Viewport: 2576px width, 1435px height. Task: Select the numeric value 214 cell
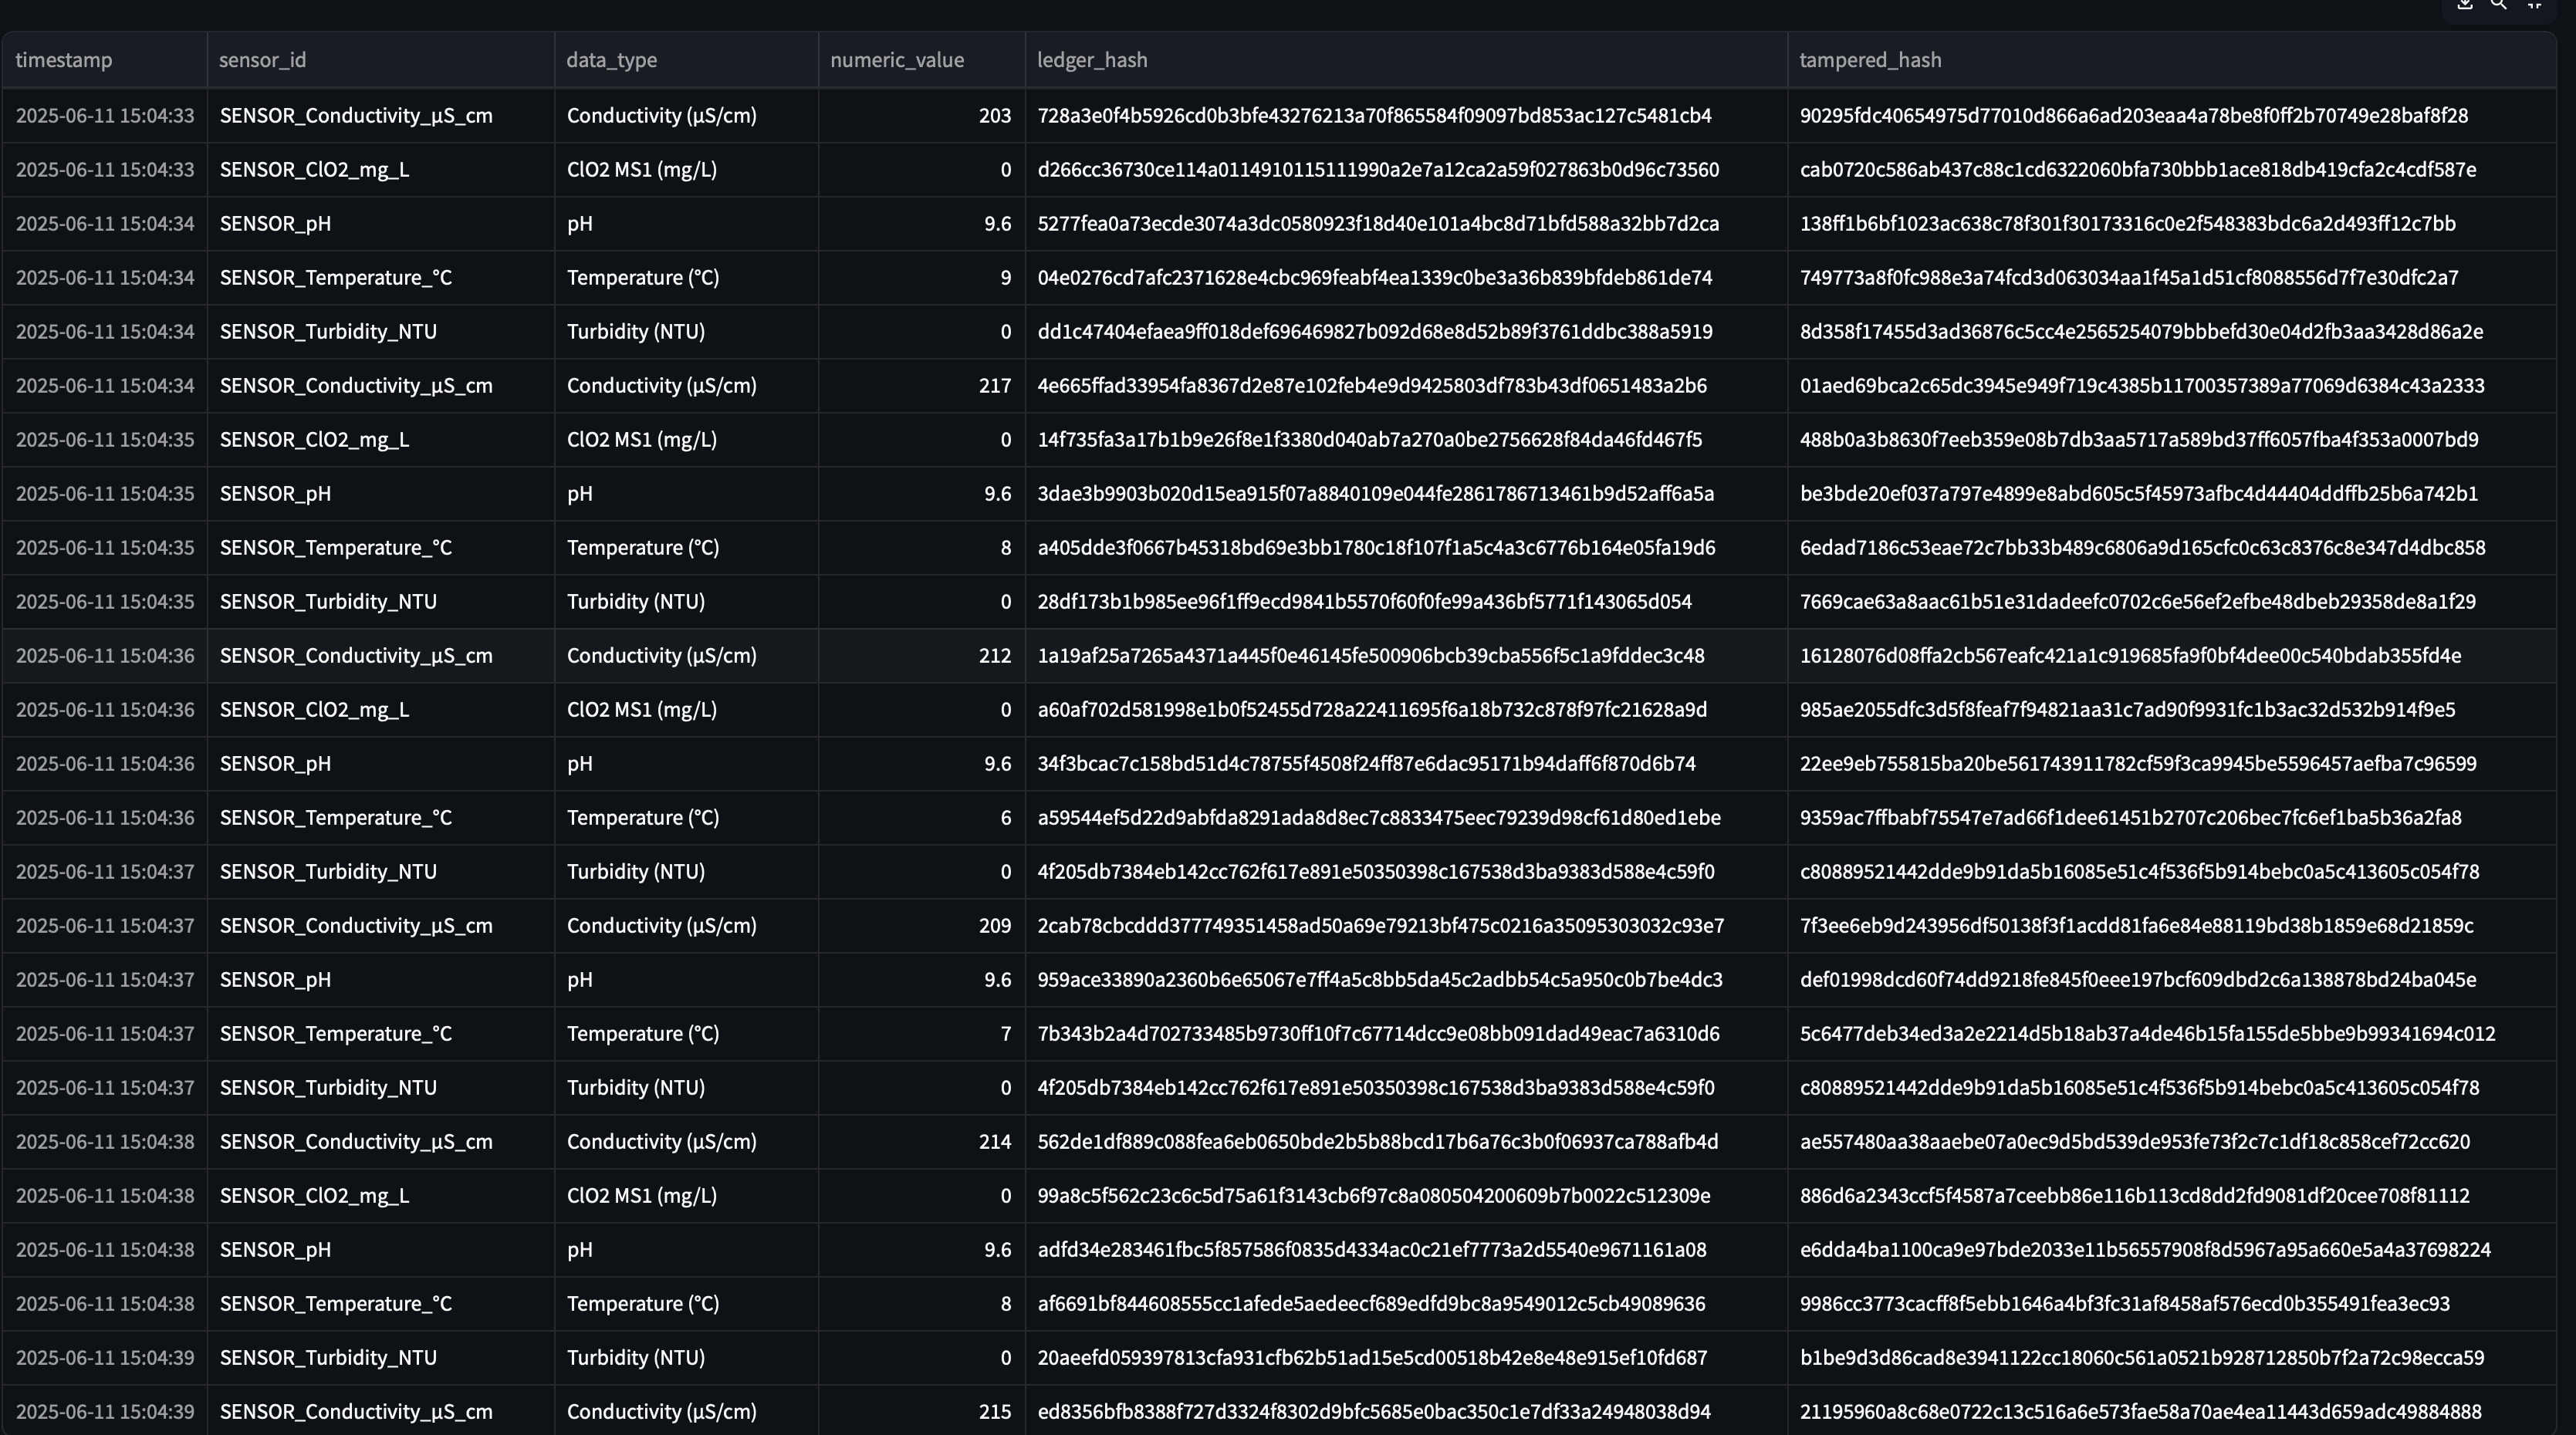click(x=921, y=1141)
